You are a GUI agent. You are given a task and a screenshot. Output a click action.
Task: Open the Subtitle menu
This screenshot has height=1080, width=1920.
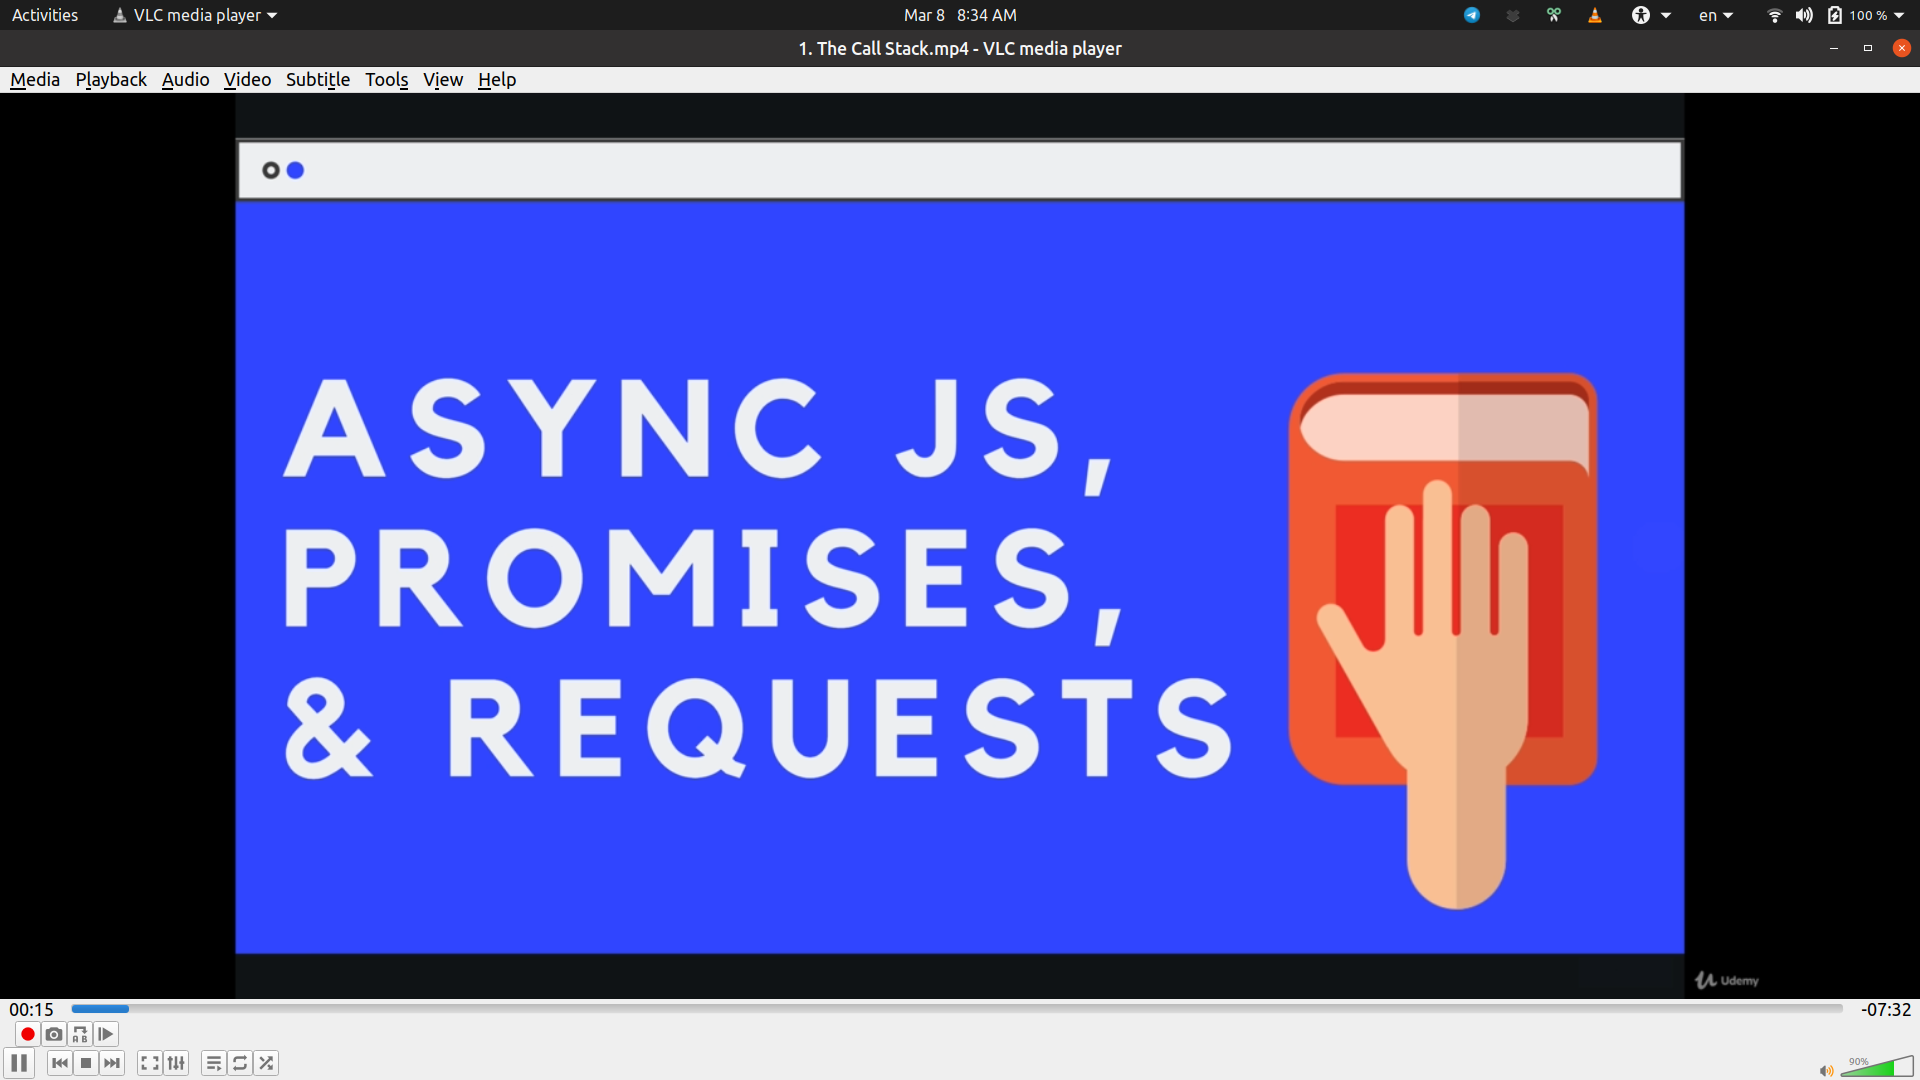(317, 80)
